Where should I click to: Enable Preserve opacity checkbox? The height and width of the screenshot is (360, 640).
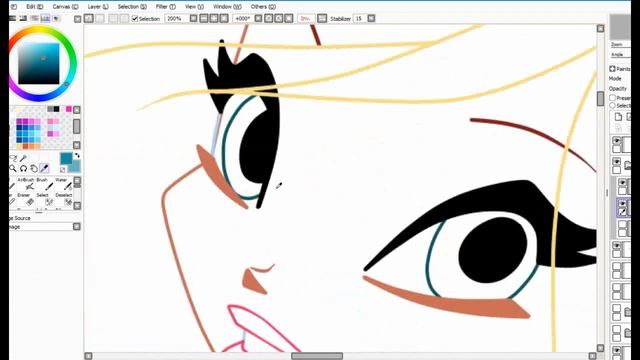(x=612, y=98)
